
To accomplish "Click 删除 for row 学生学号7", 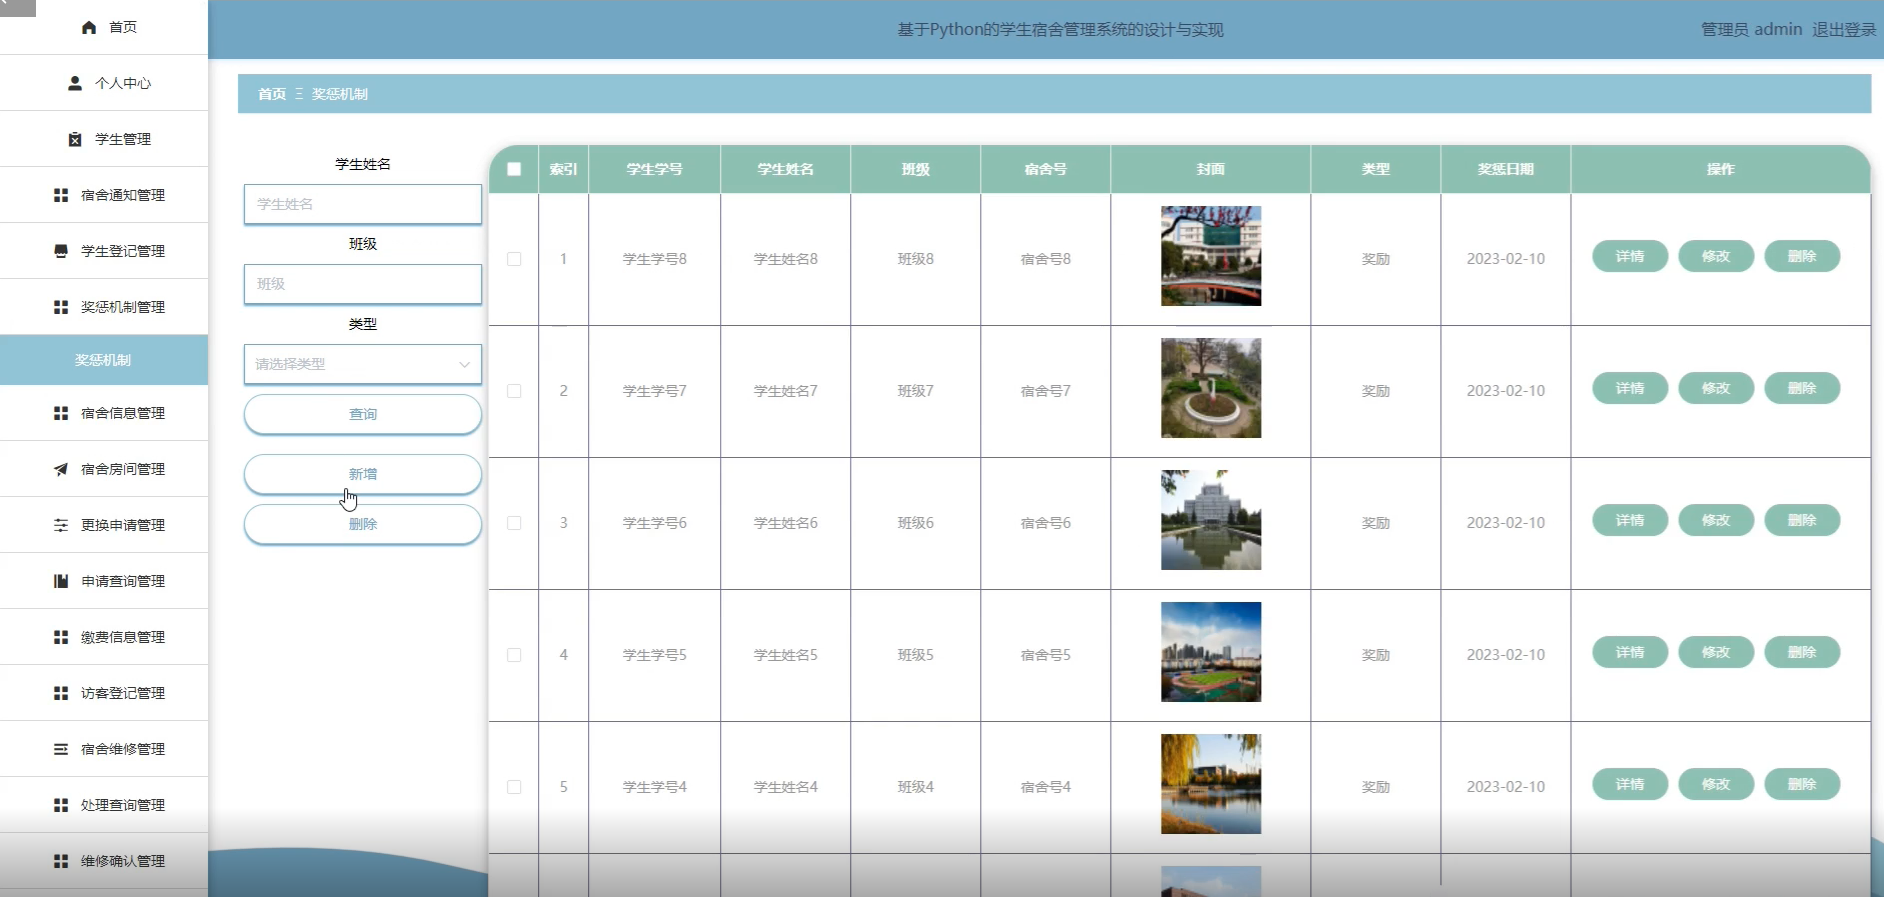I will tap(1802, 388).
